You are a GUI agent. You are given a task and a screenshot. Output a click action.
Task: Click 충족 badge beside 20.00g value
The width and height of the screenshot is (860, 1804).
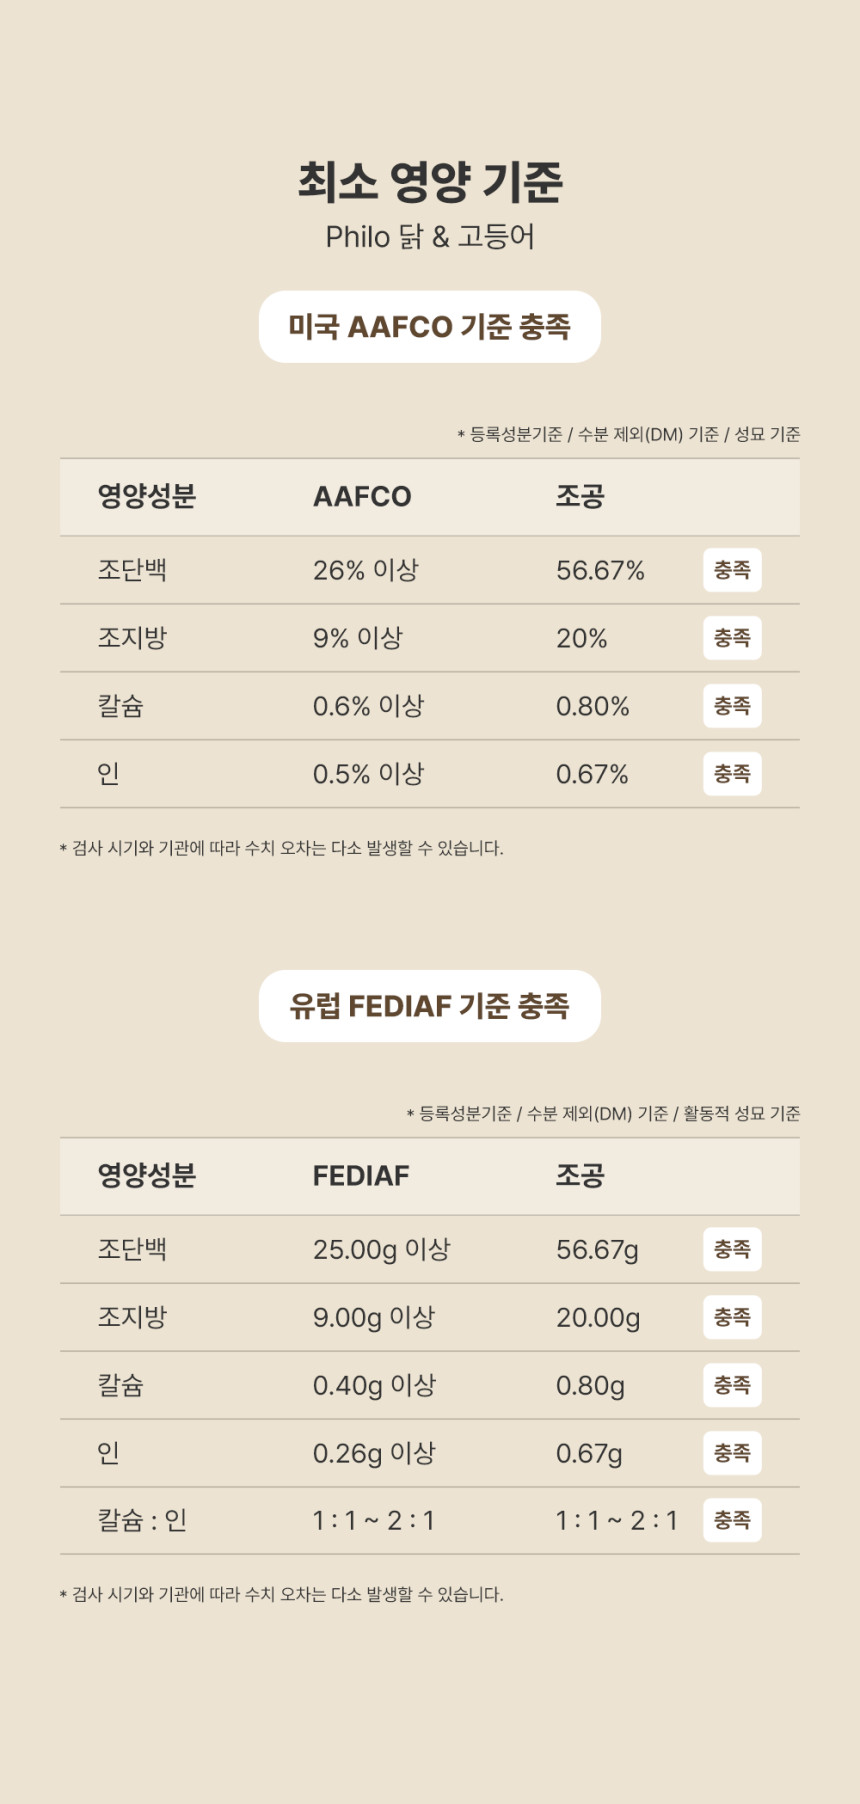[732, 1317]
